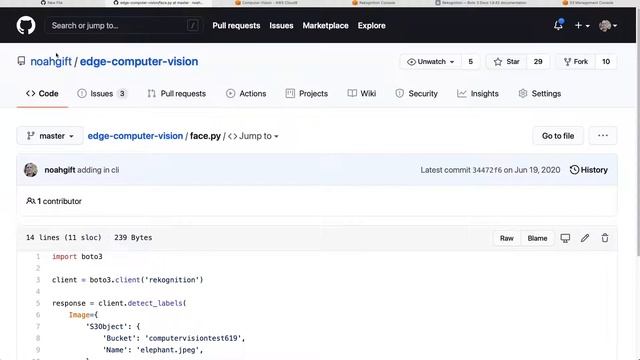
Task: Open the latest commit hash link
Action: coord(487,170)
